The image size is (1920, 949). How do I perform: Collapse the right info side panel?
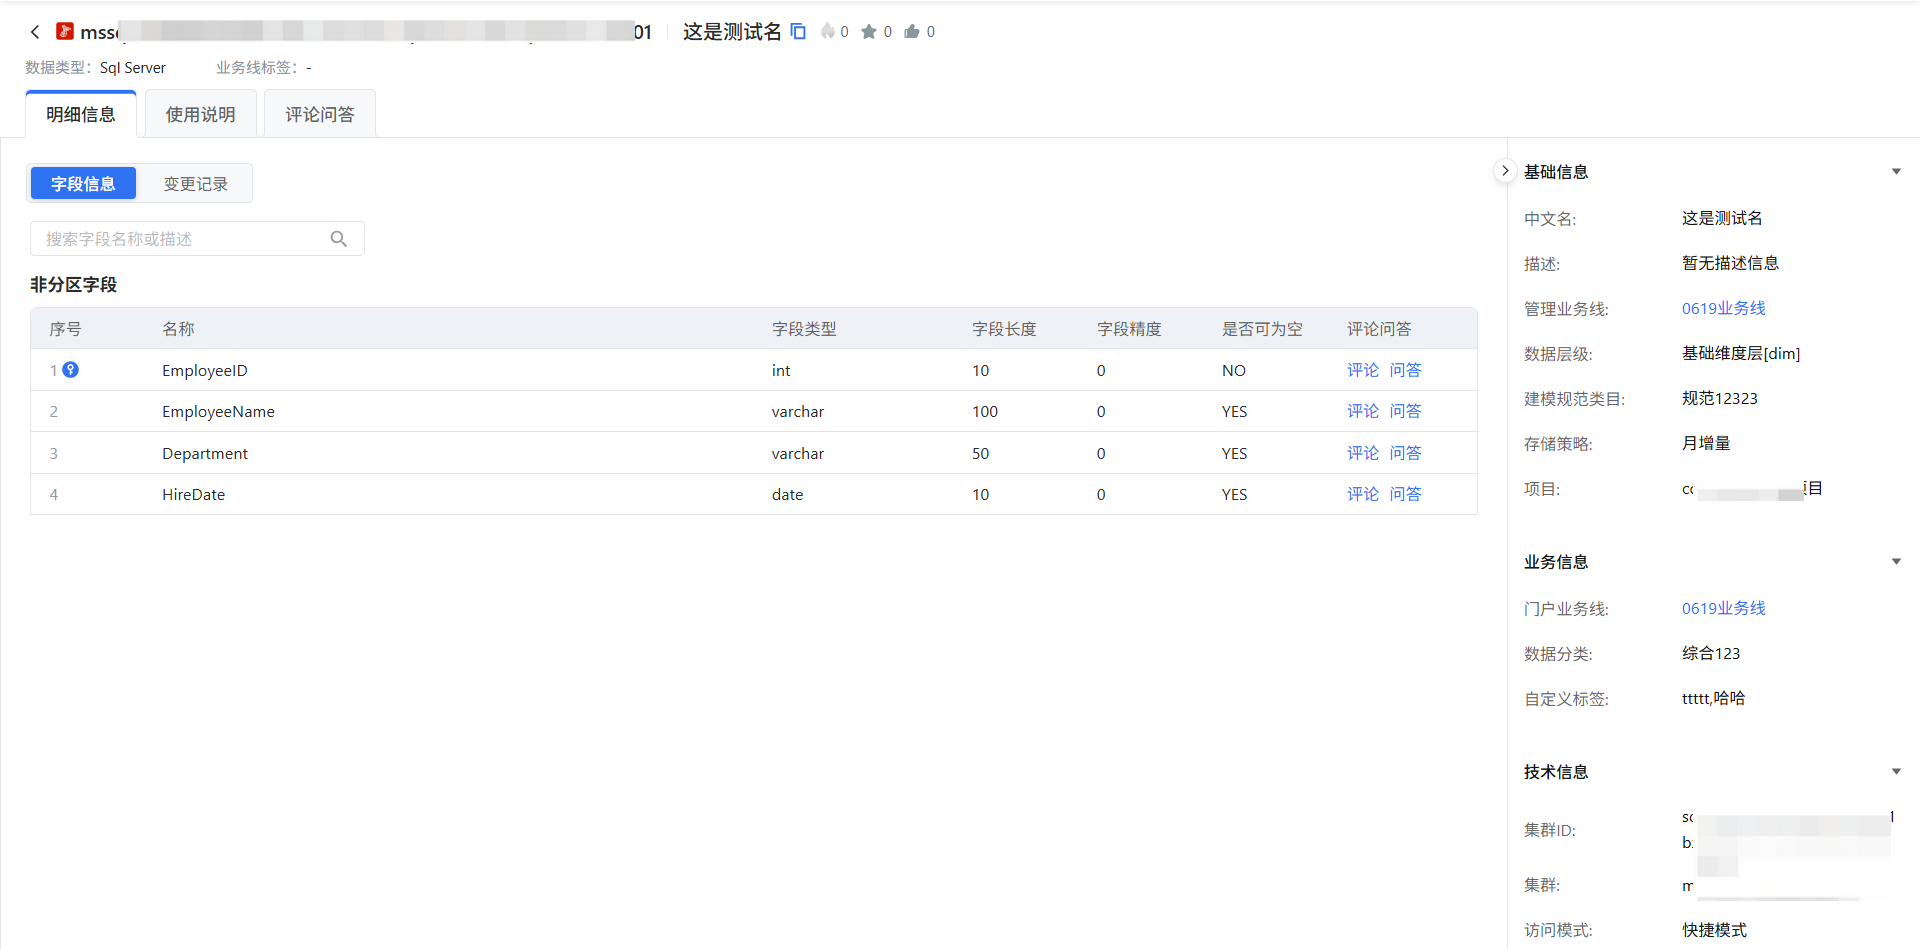(x=1504, y=171)
